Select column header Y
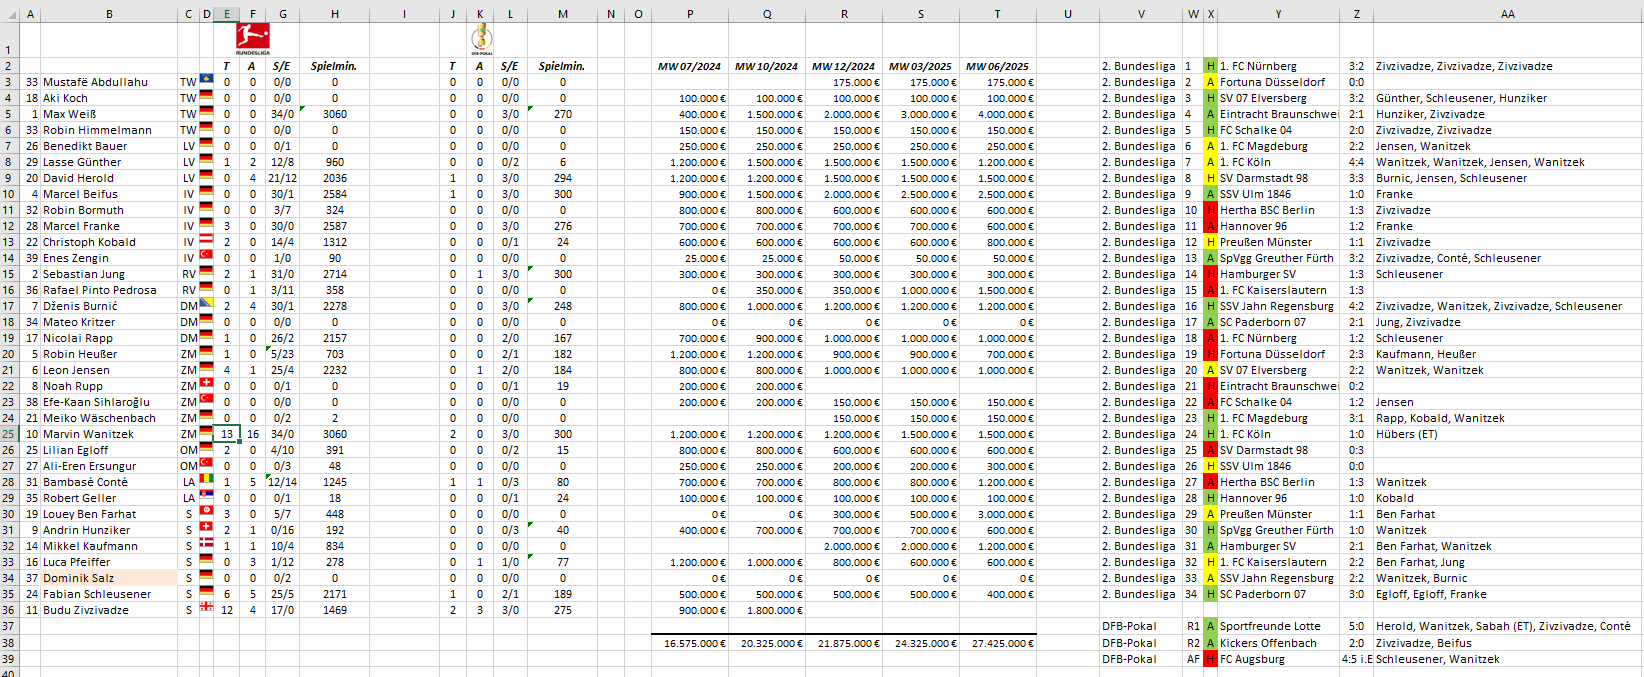The width and height of the screenshot is (1644, 677). click(x=1278, y=14)
